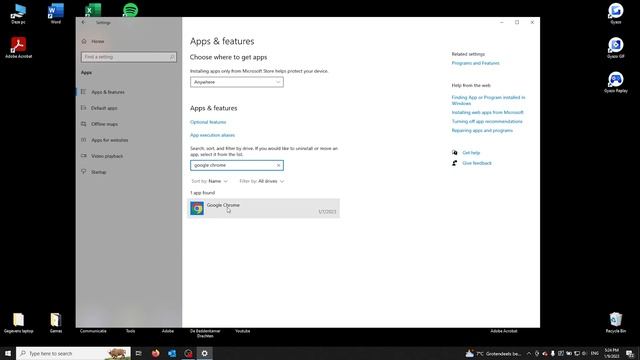This screenshot has width=640, height=360.
Task: Open the red circular app on the taskbar
Action: 188,353
